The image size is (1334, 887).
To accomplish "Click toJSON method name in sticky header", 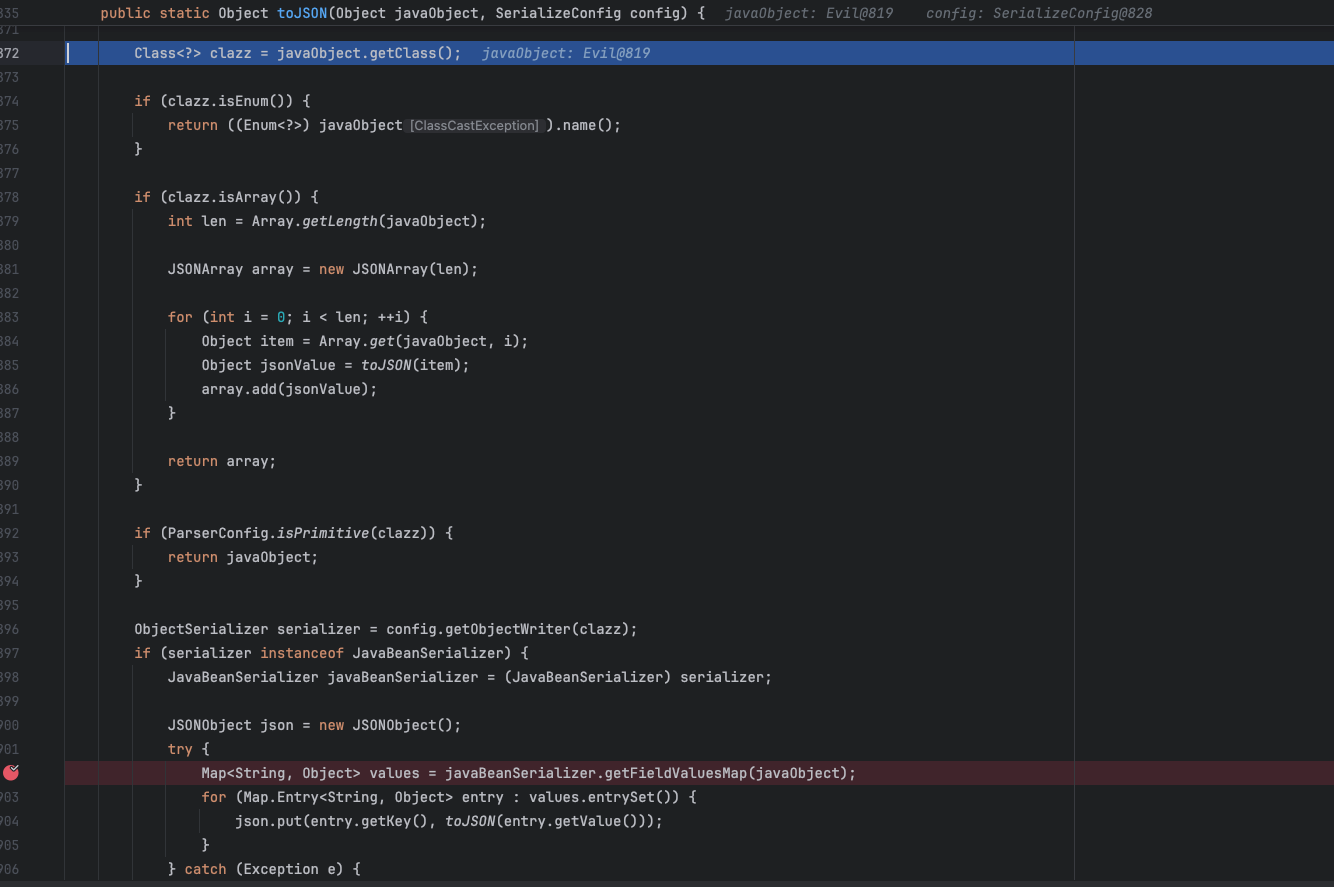I will tap(302, 13).
